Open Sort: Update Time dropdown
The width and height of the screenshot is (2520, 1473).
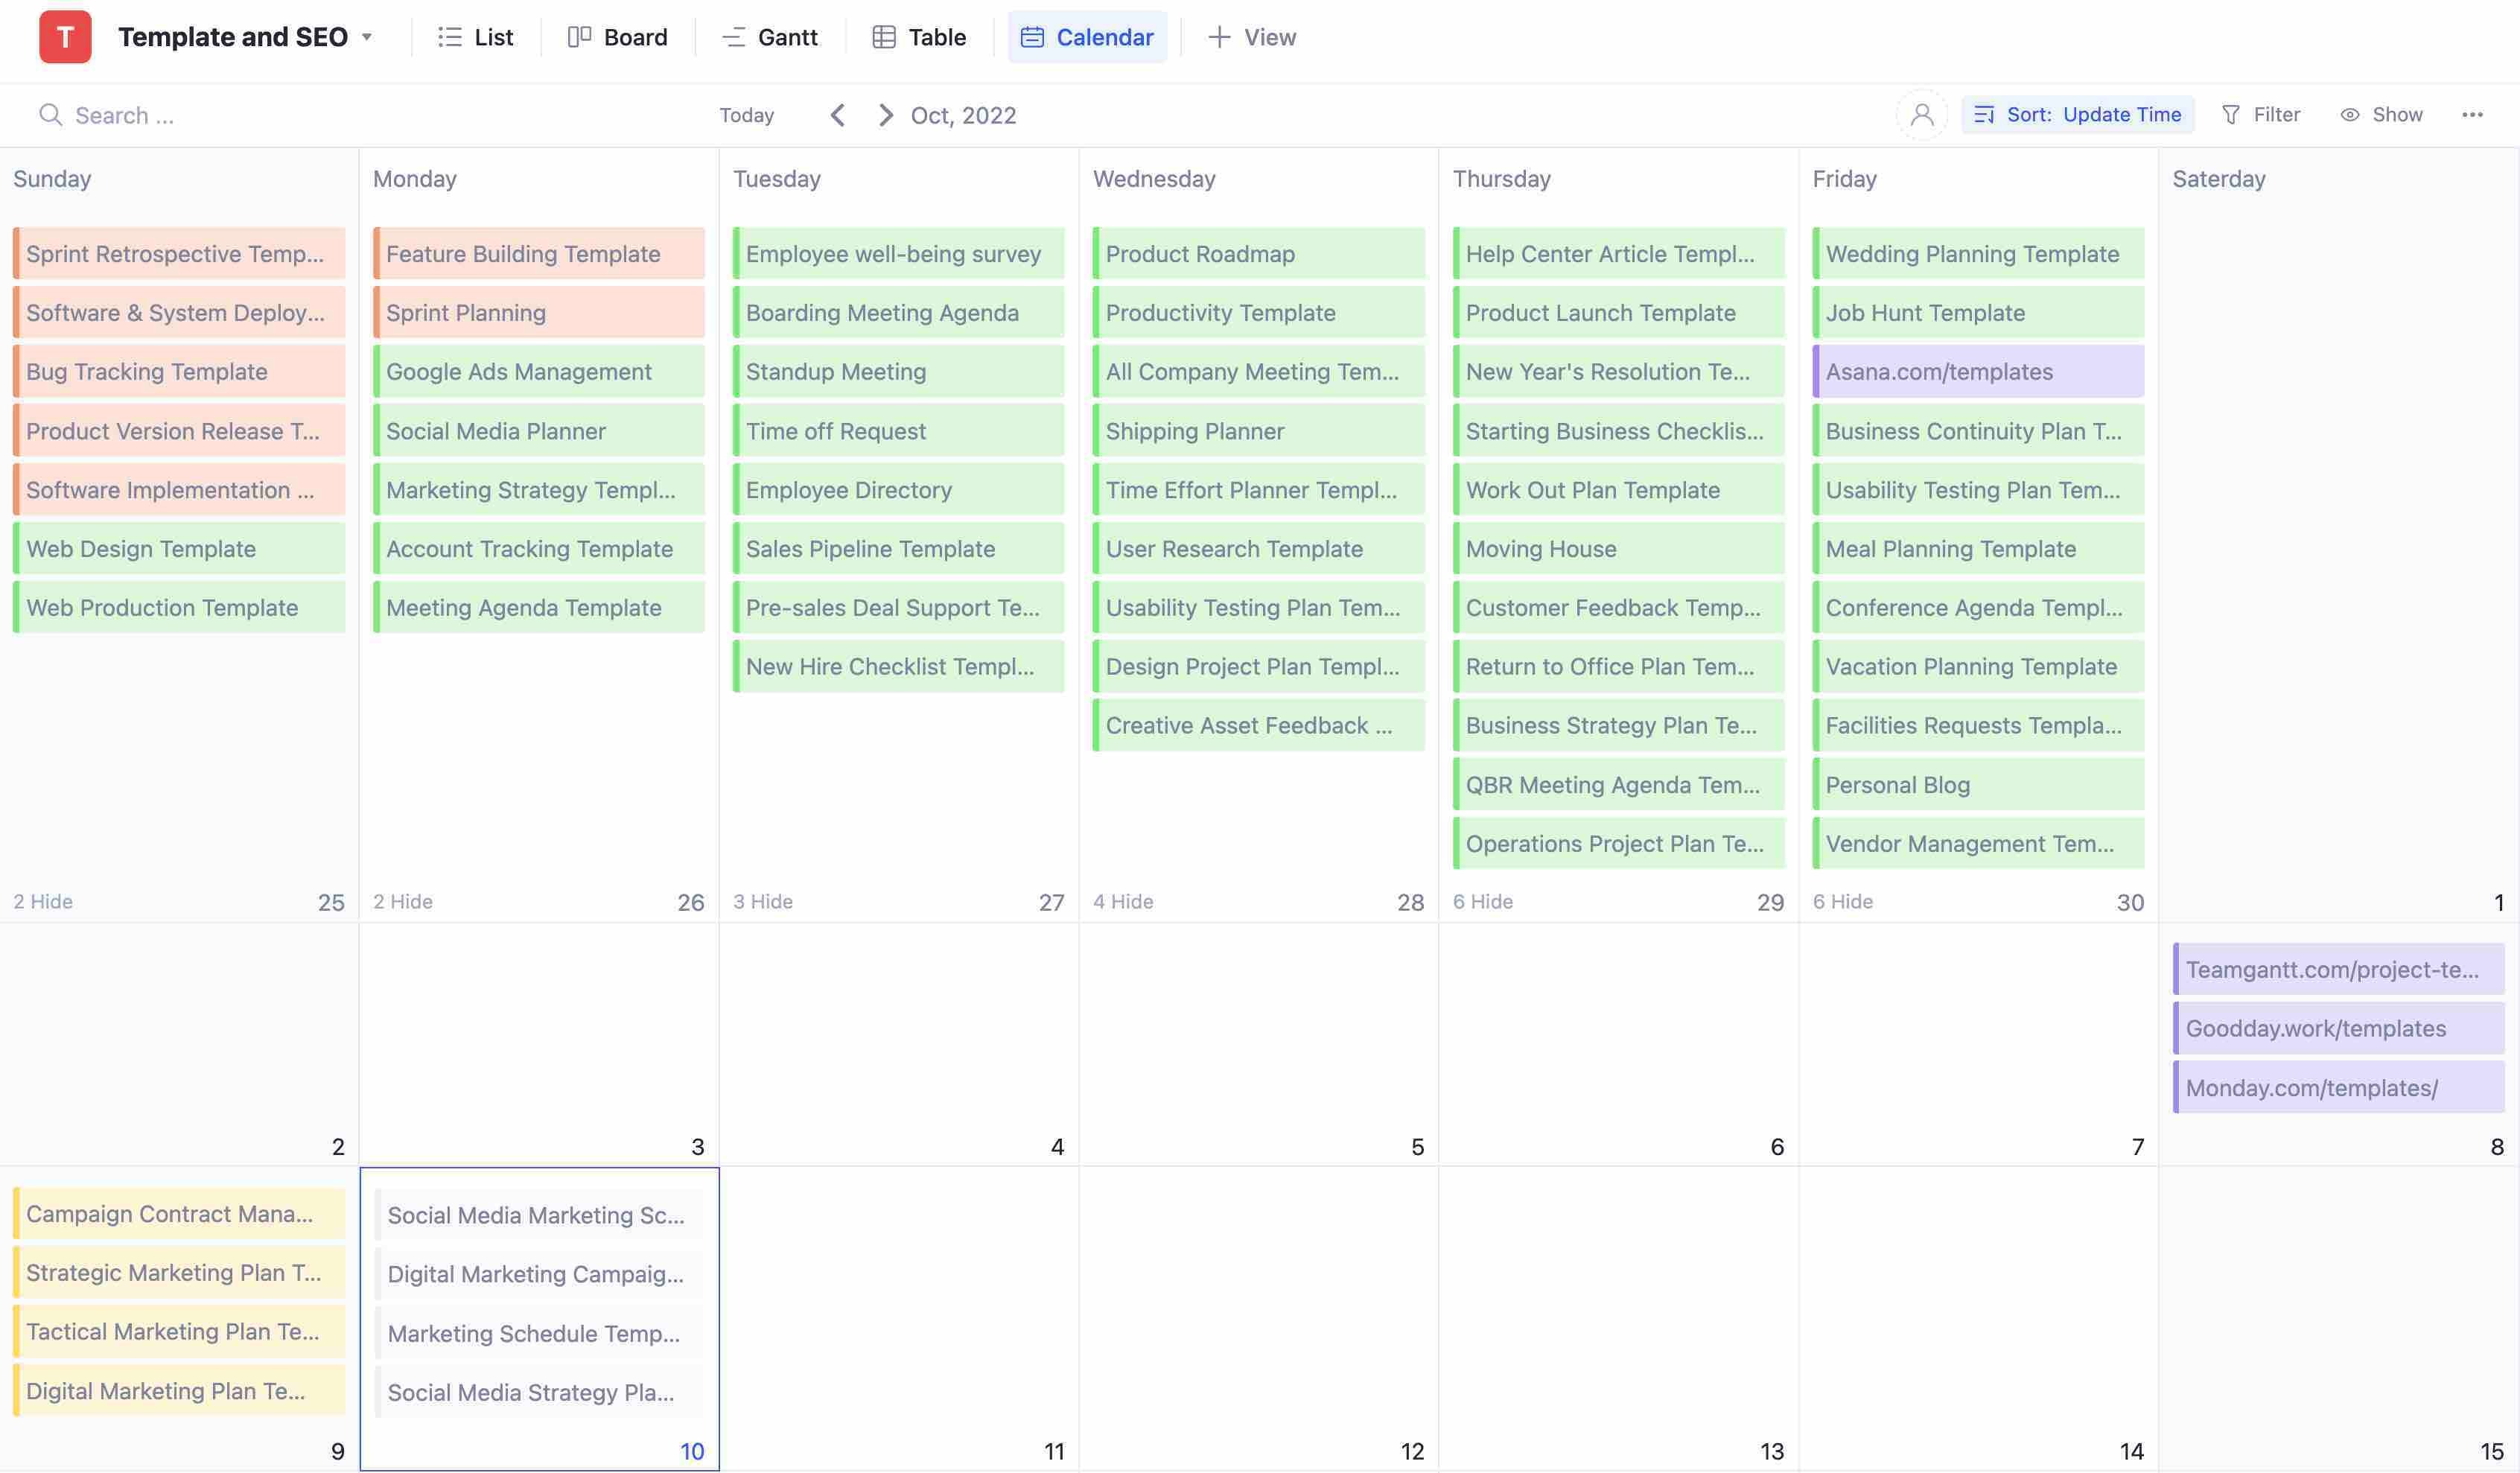2078,115
